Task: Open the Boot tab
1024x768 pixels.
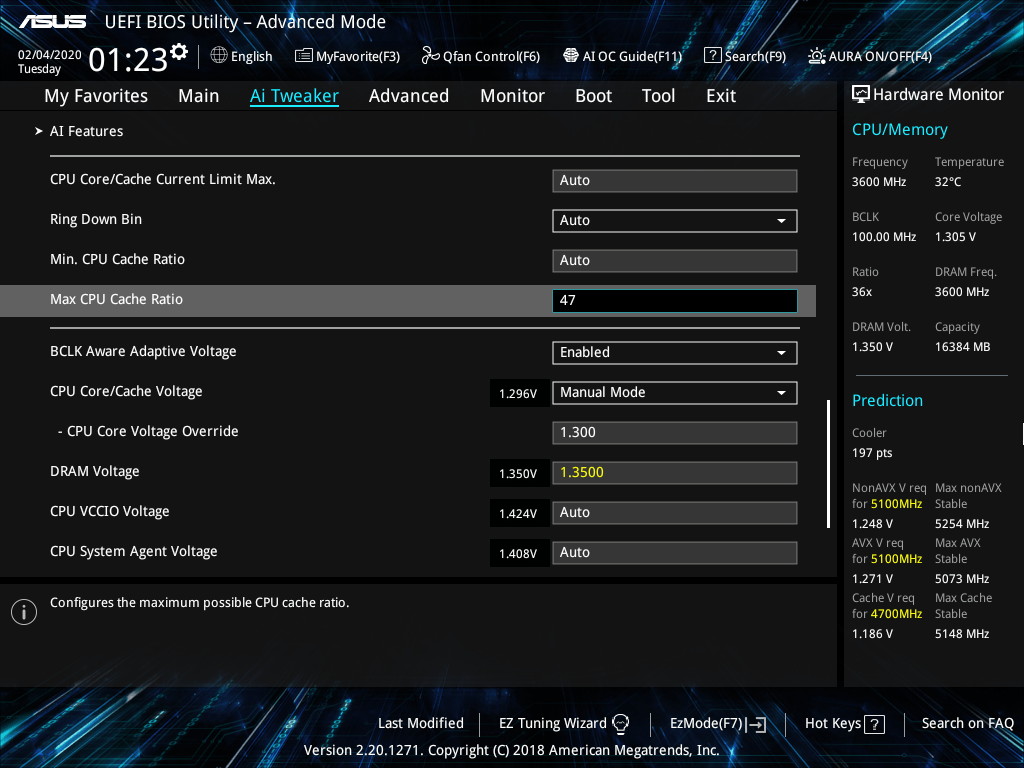Action: tap(594, 96)
